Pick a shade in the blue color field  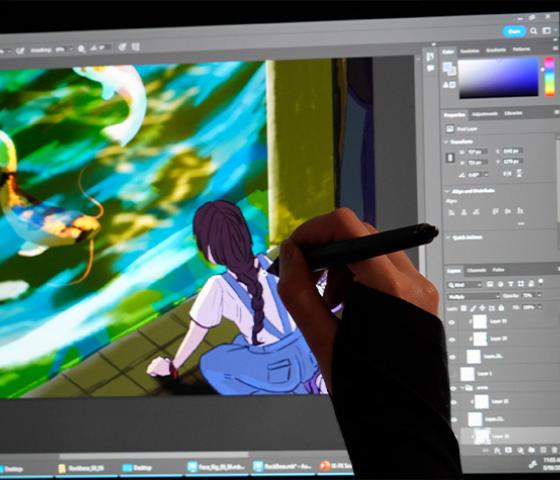click(498, 78)
